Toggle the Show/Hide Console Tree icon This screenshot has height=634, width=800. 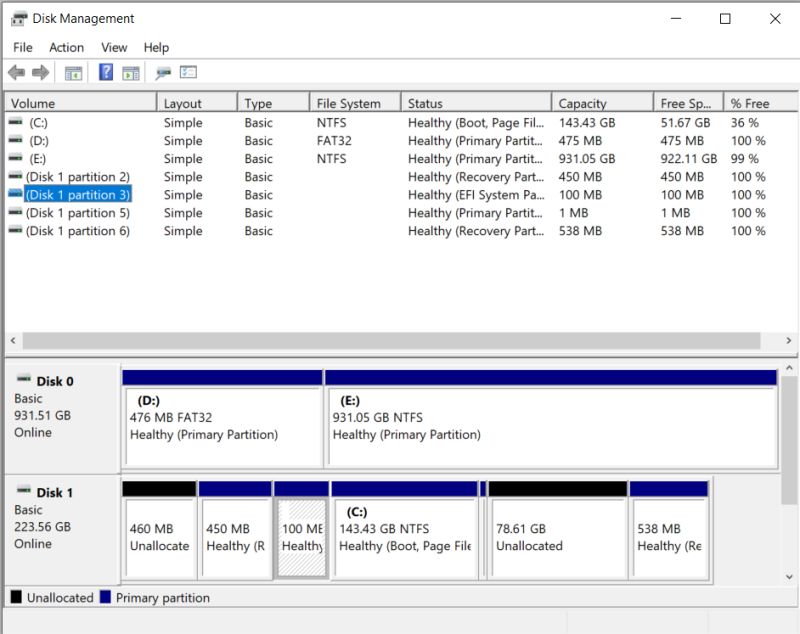click(x=72, y=71)
